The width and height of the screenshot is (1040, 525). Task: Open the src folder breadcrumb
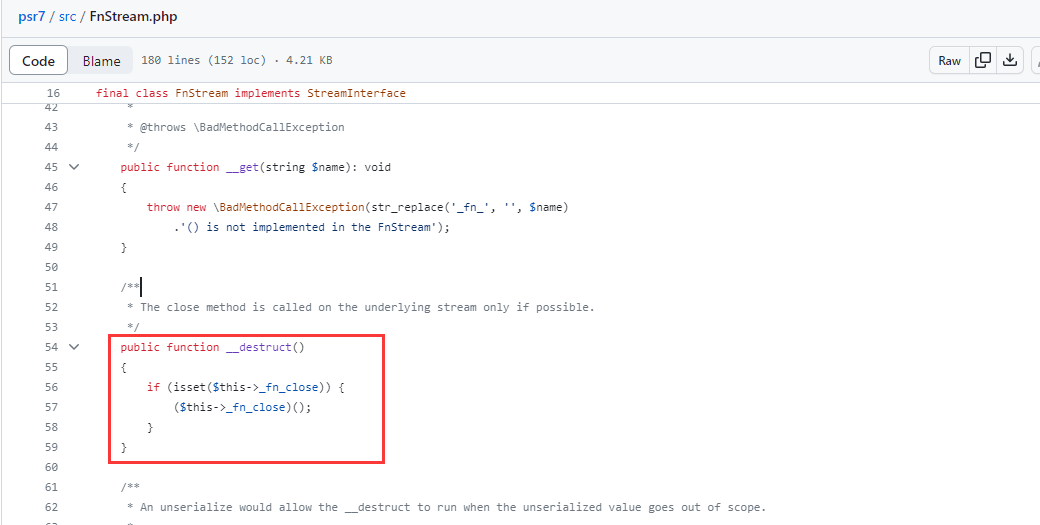68,17
